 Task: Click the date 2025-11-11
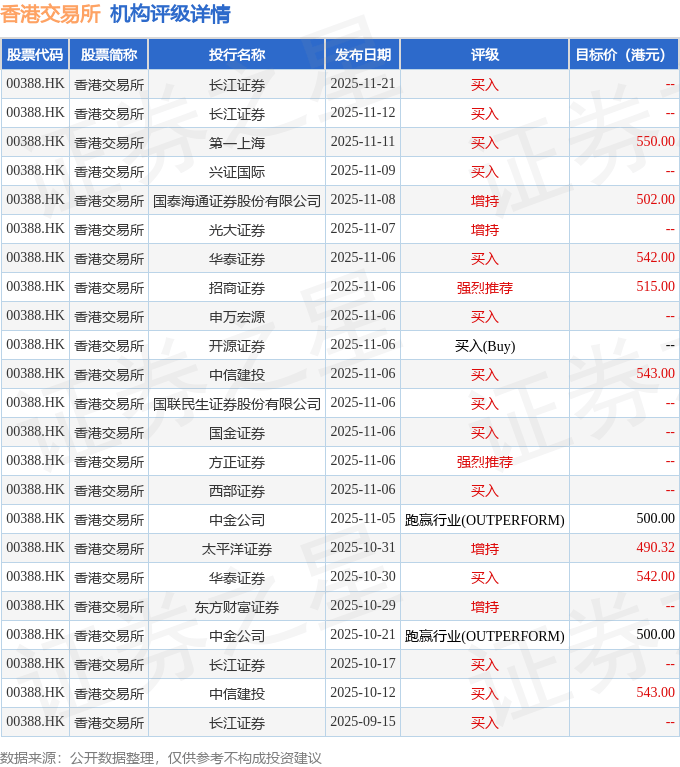click(x=363, y=141)
